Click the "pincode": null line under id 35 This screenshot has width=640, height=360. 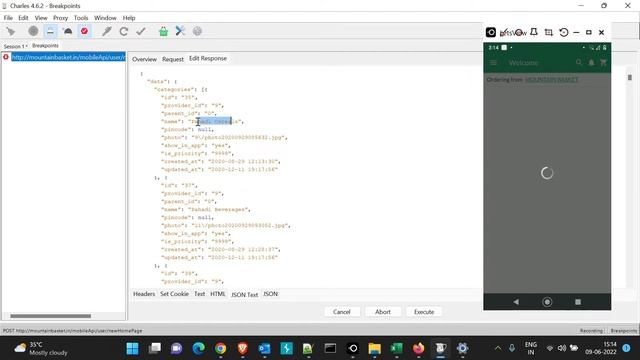pyautogui.click(x=187, y=129)
